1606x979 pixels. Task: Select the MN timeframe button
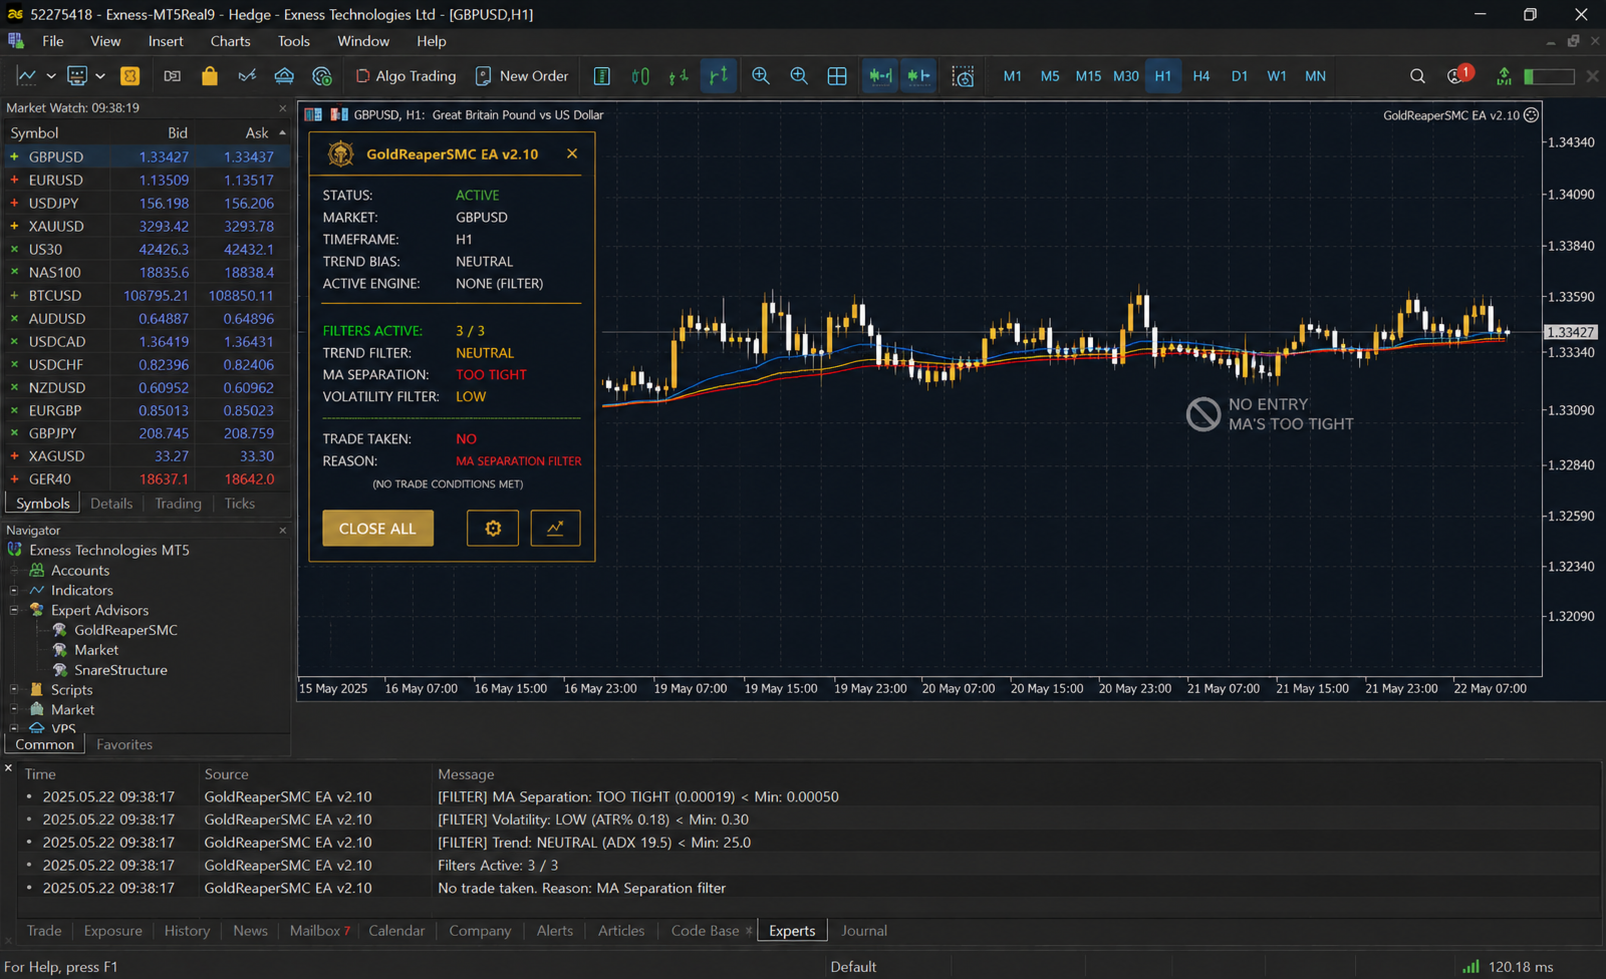click(1315, 76)
